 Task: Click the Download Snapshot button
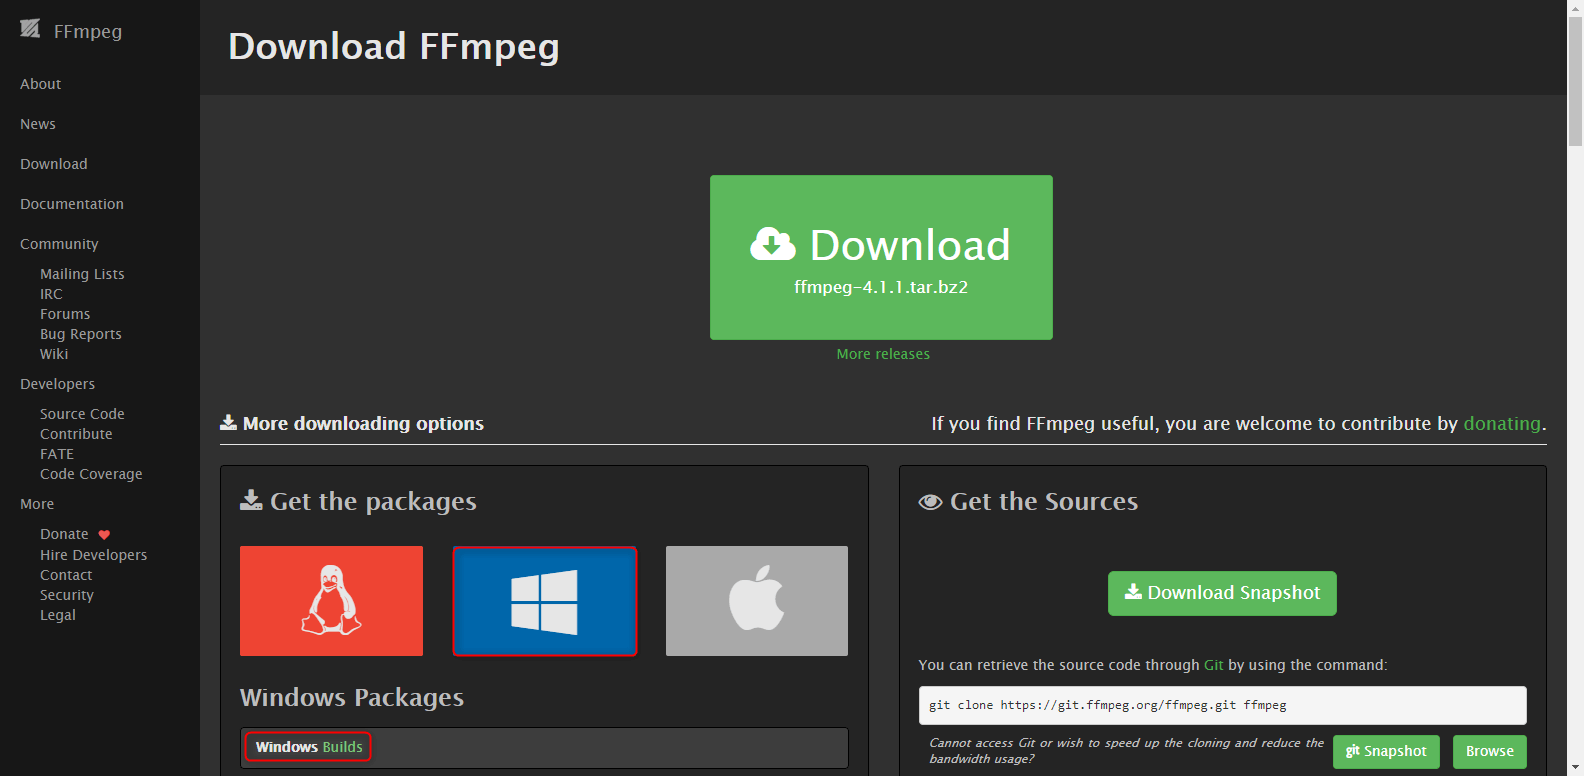point(1222,593)
